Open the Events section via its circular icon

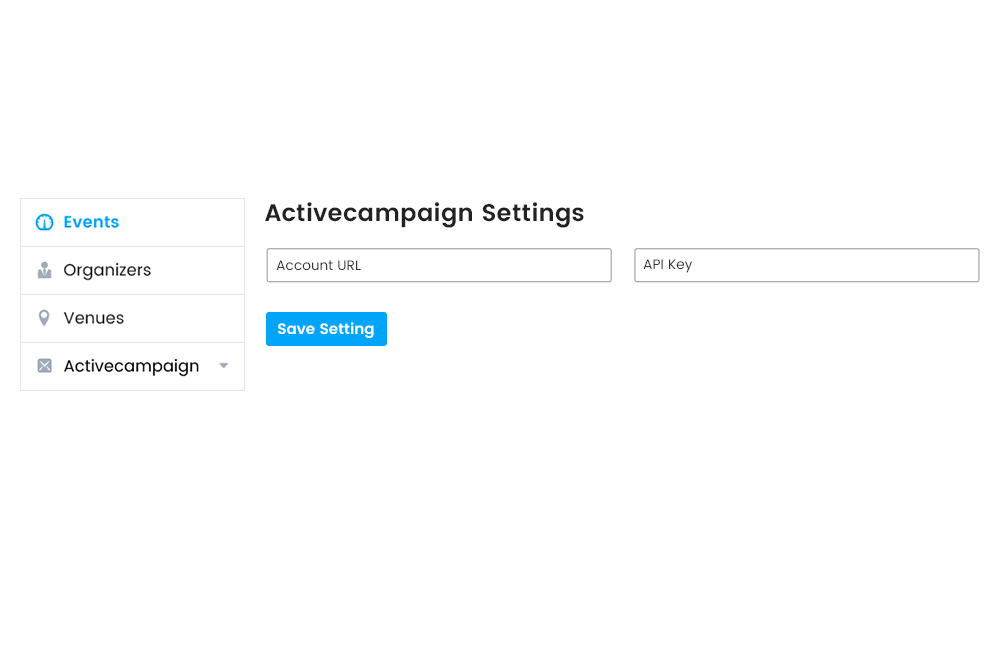(44, 222)
